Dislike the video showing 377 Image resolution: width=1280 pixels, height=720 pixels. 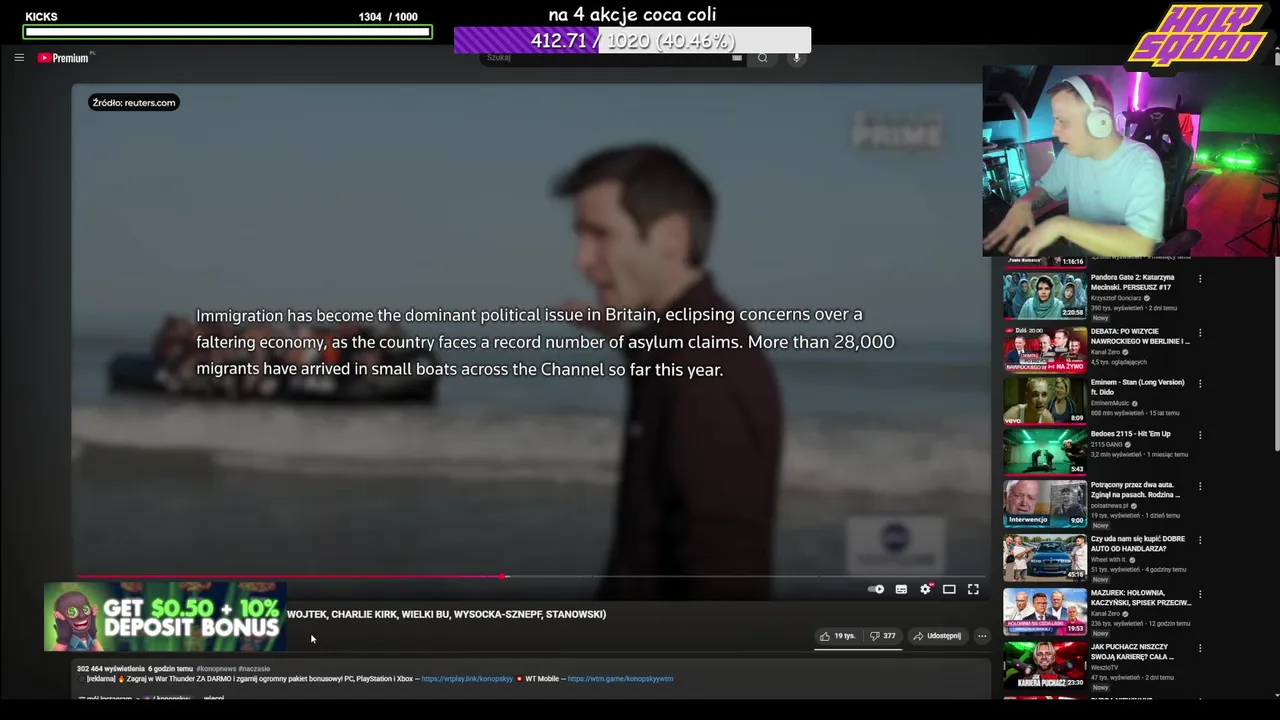point(882,636)
